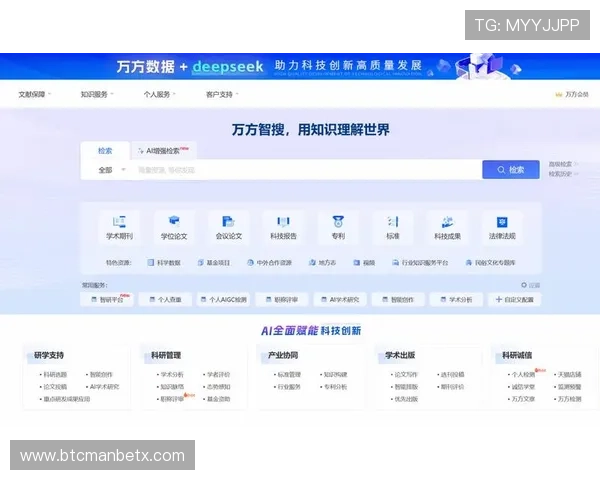Open the 科研选题 link under 研学支持
The image size is (600, 480).
pos(55,374)
